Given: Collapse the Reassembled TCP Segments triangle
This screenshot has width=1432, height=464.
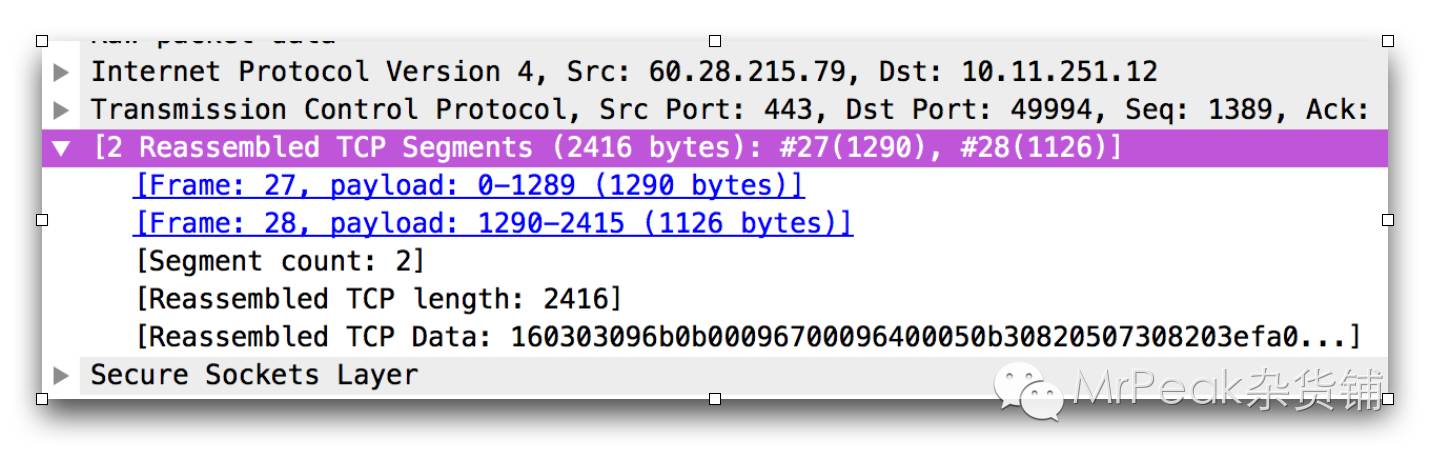Looking at the screenshot, I should (61, 148).
